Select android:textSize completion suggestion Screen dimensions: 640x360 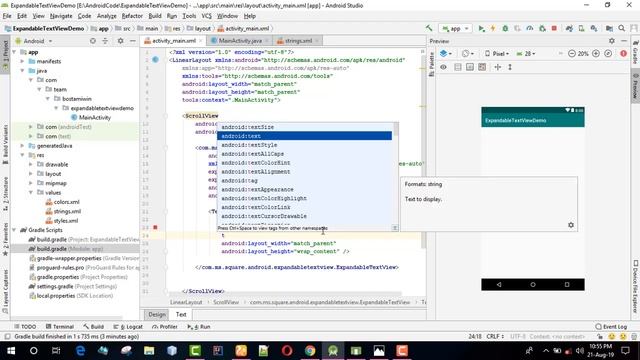pyautogui.click(x=304, y=127)
